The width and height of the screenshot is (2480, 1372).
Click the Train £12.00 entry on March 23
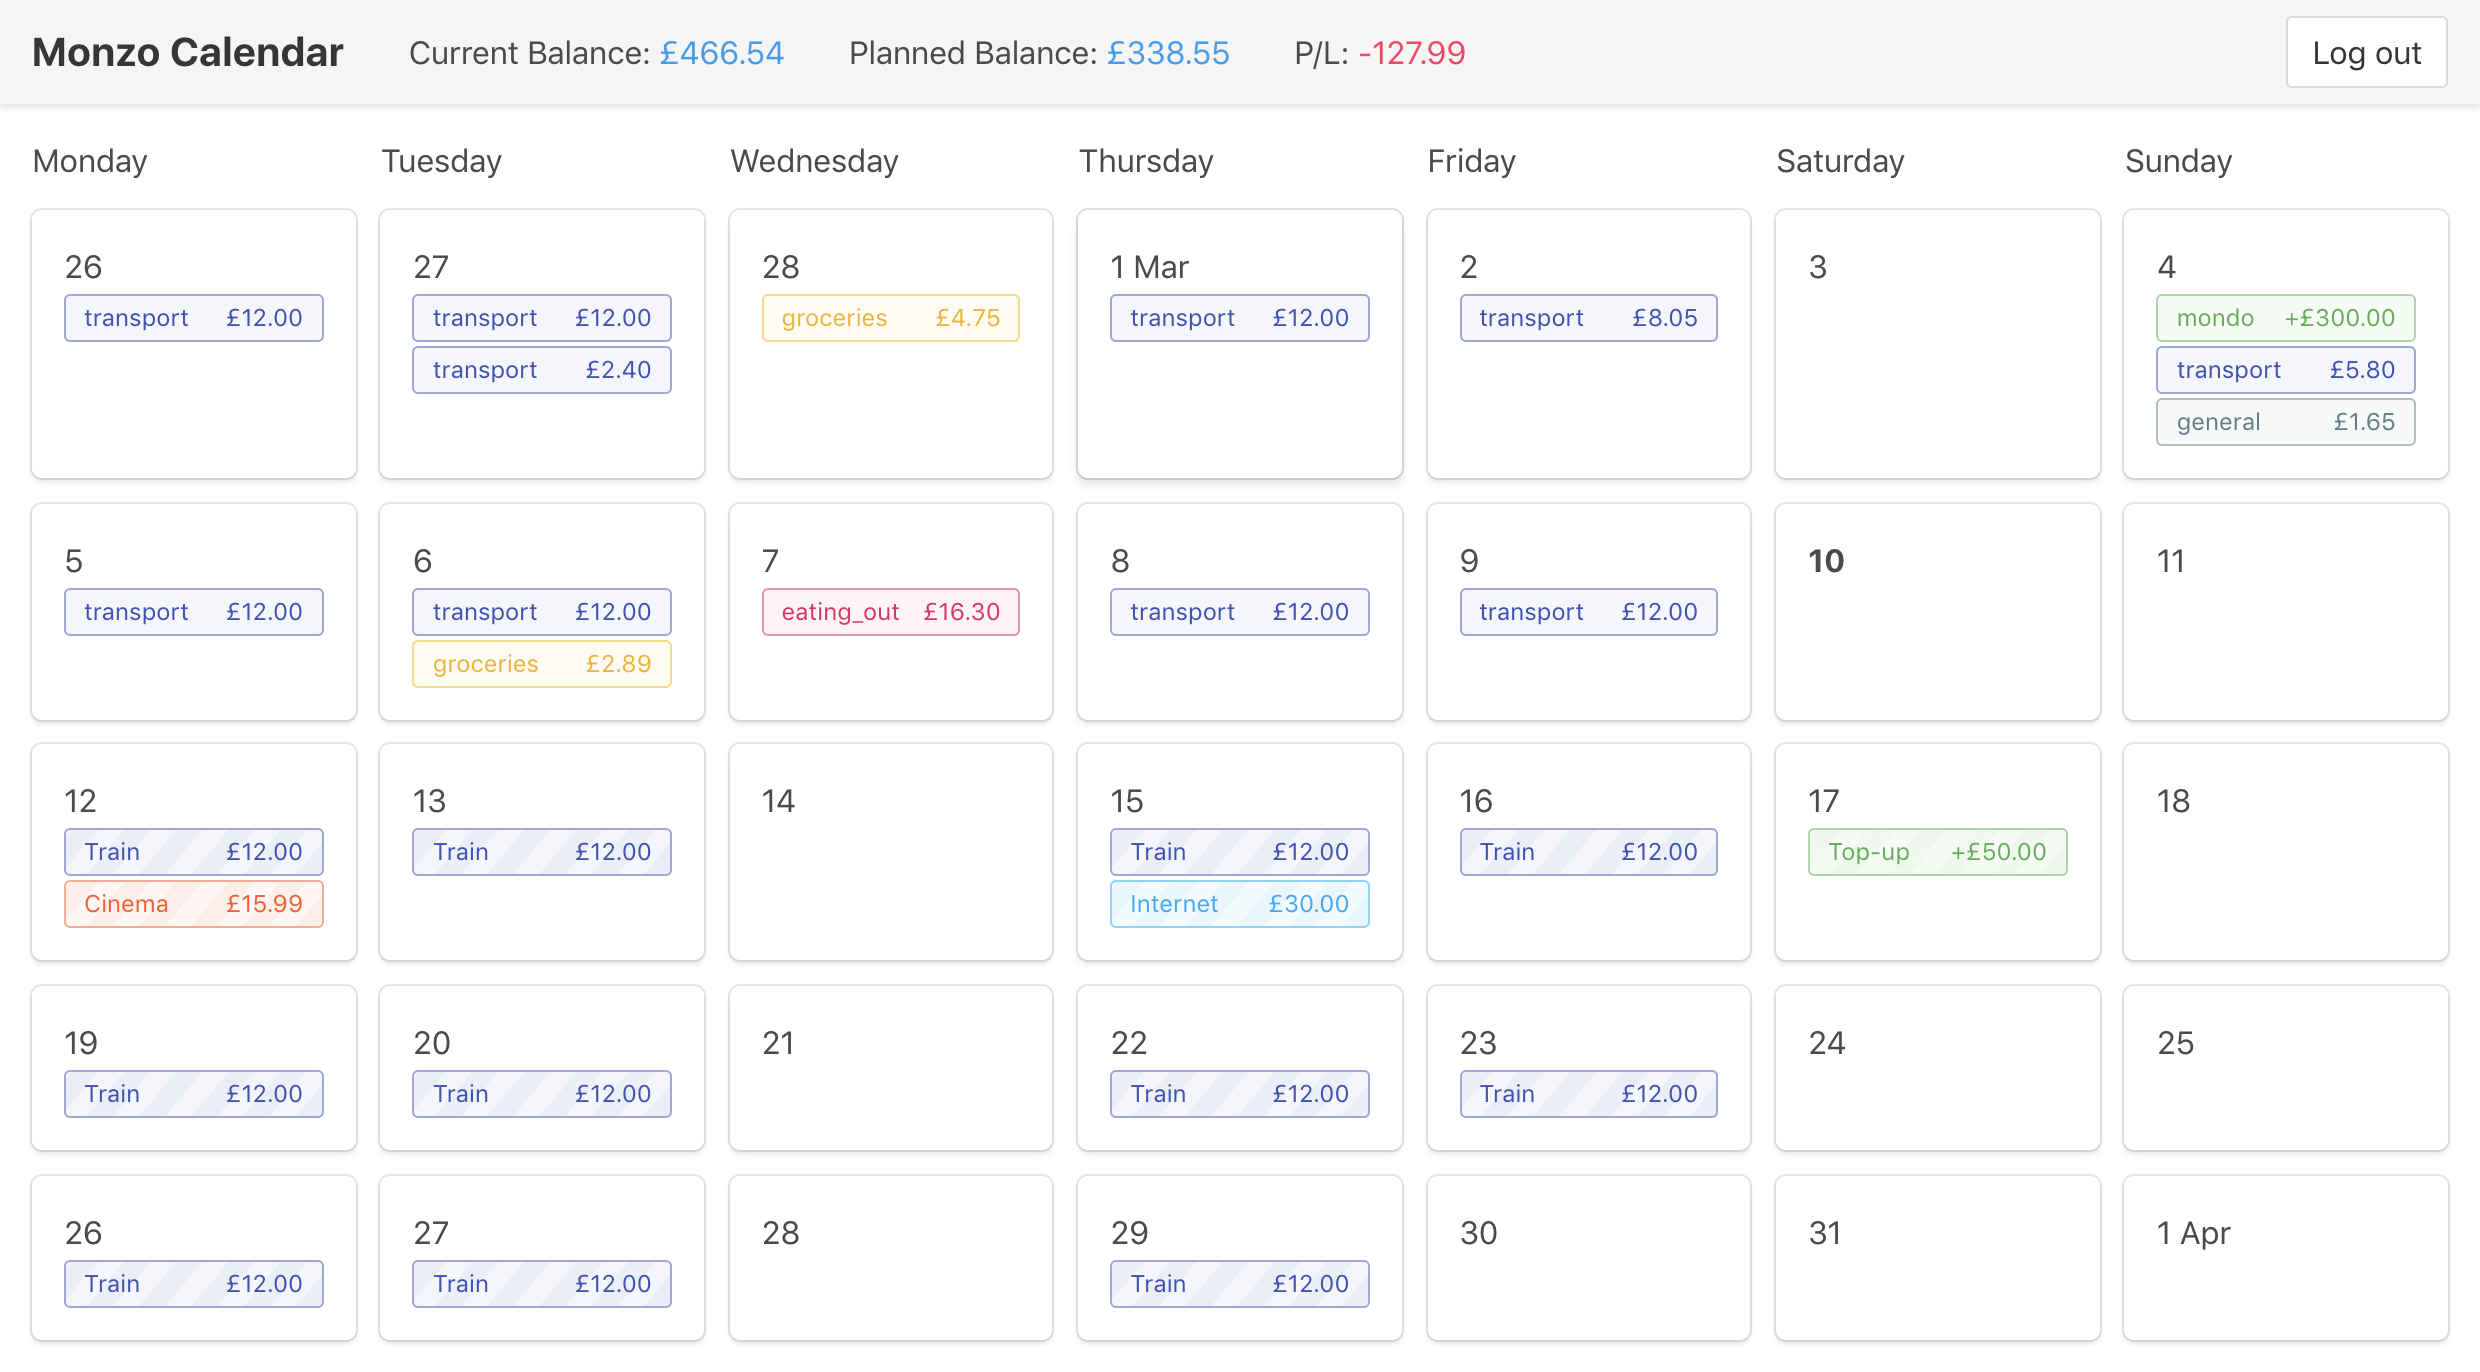(x=1588, y=1093)
